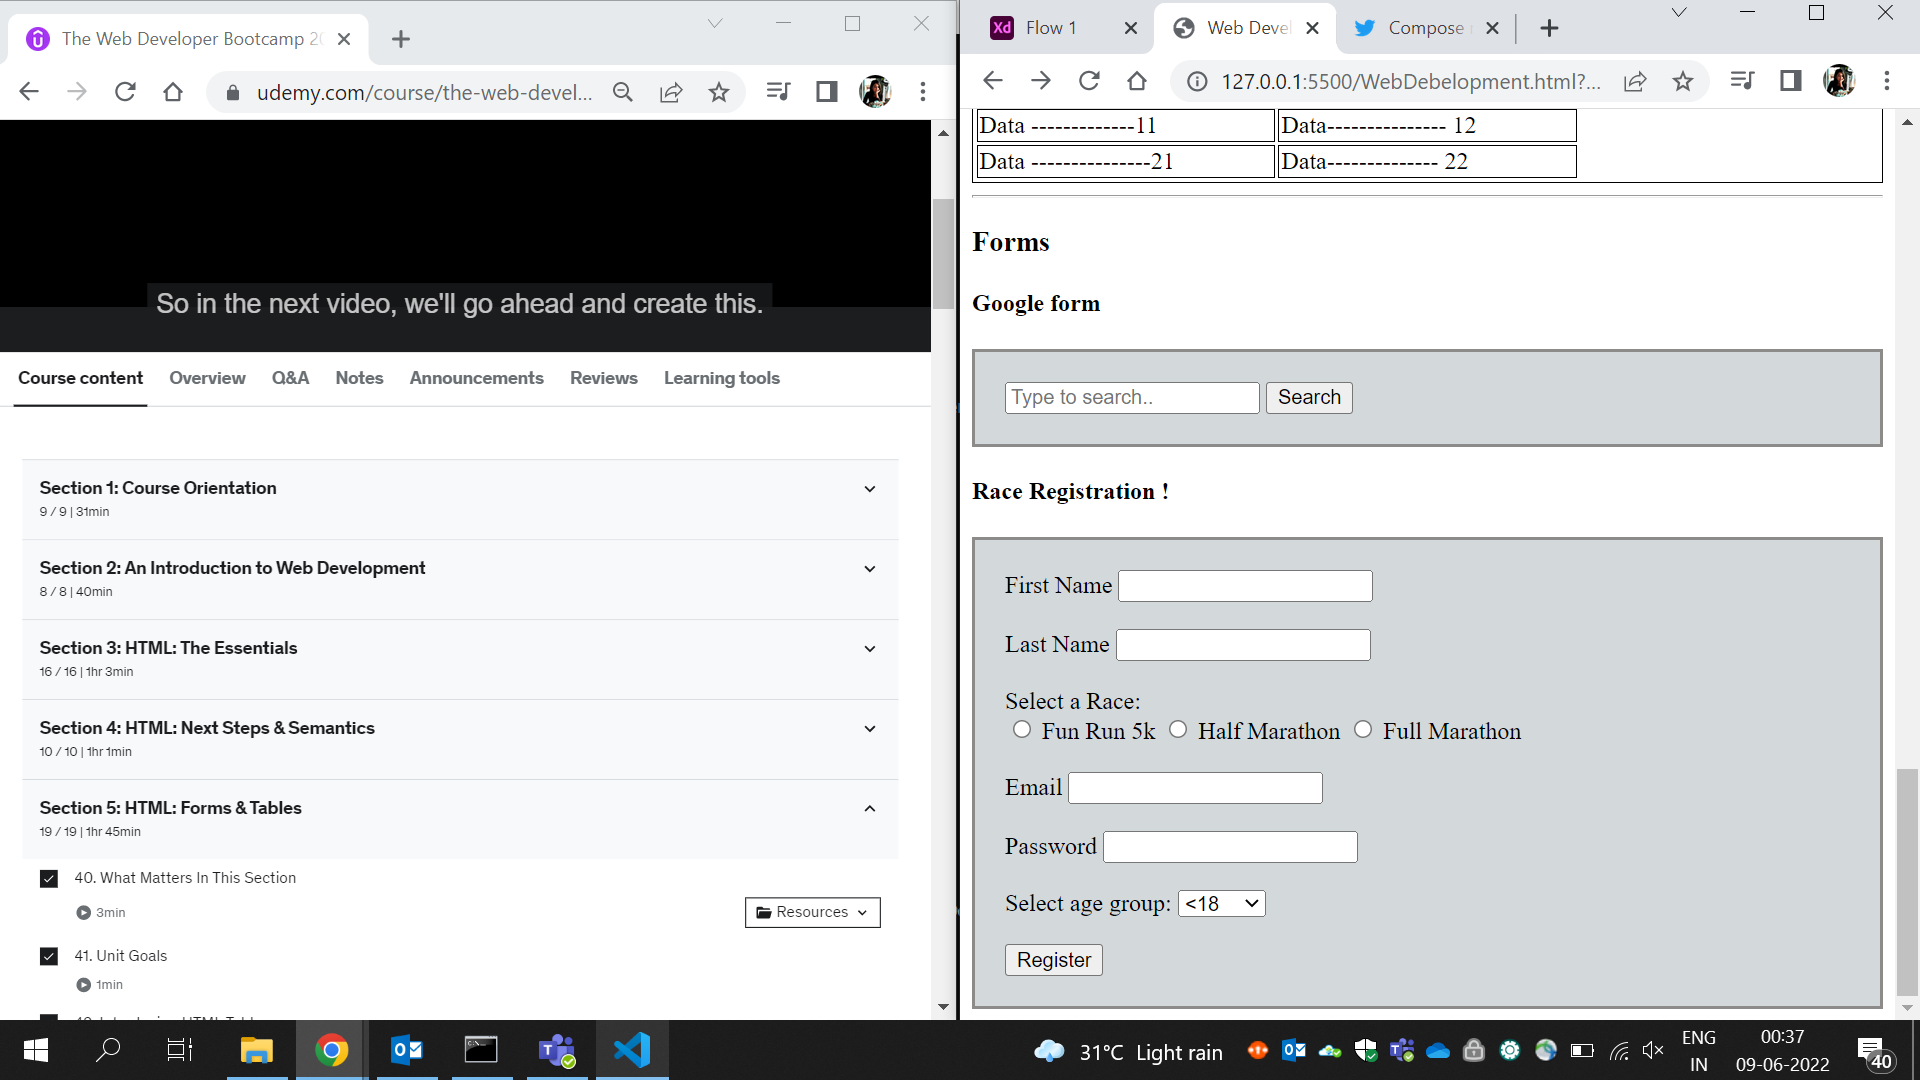Screen dimensions: 1920x1080
Task: Click home icon in left Chrome window
Action: point(173,93)
